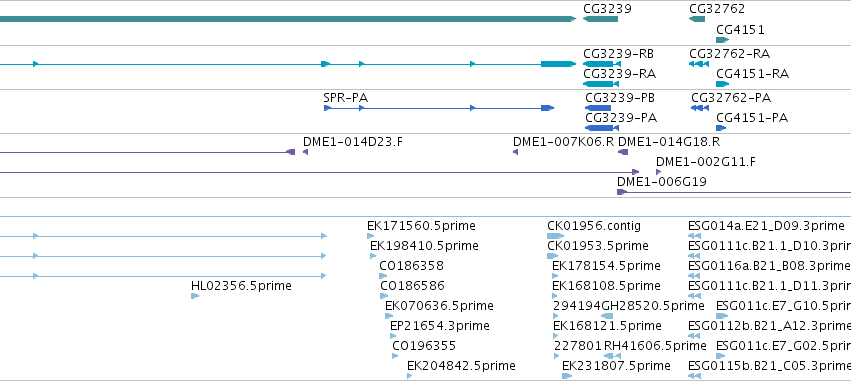Click the ESG014a.E21_D09.3prime label

[766, 226]
